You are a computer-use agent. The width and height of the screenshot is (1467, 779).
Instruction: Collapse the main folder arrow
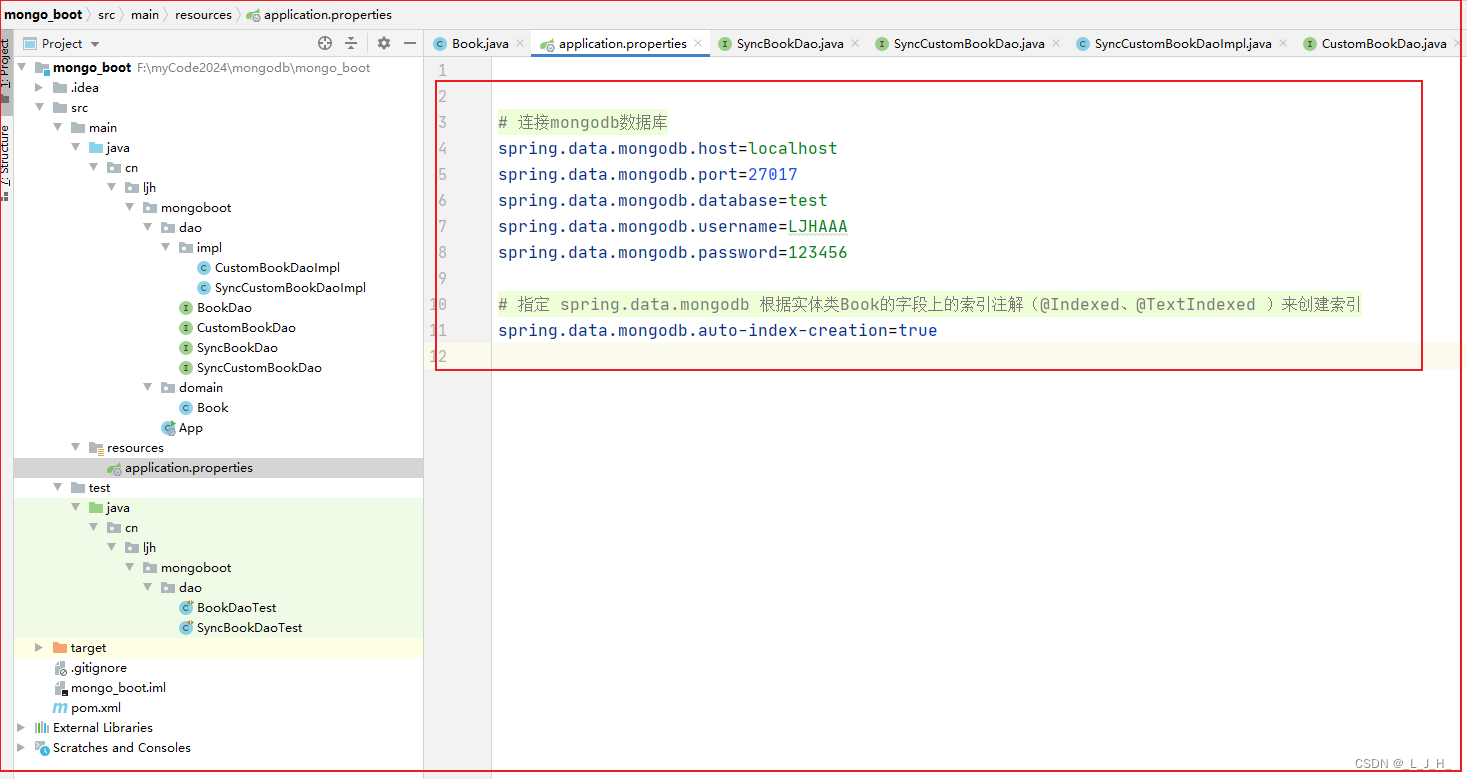click(58, 127)
